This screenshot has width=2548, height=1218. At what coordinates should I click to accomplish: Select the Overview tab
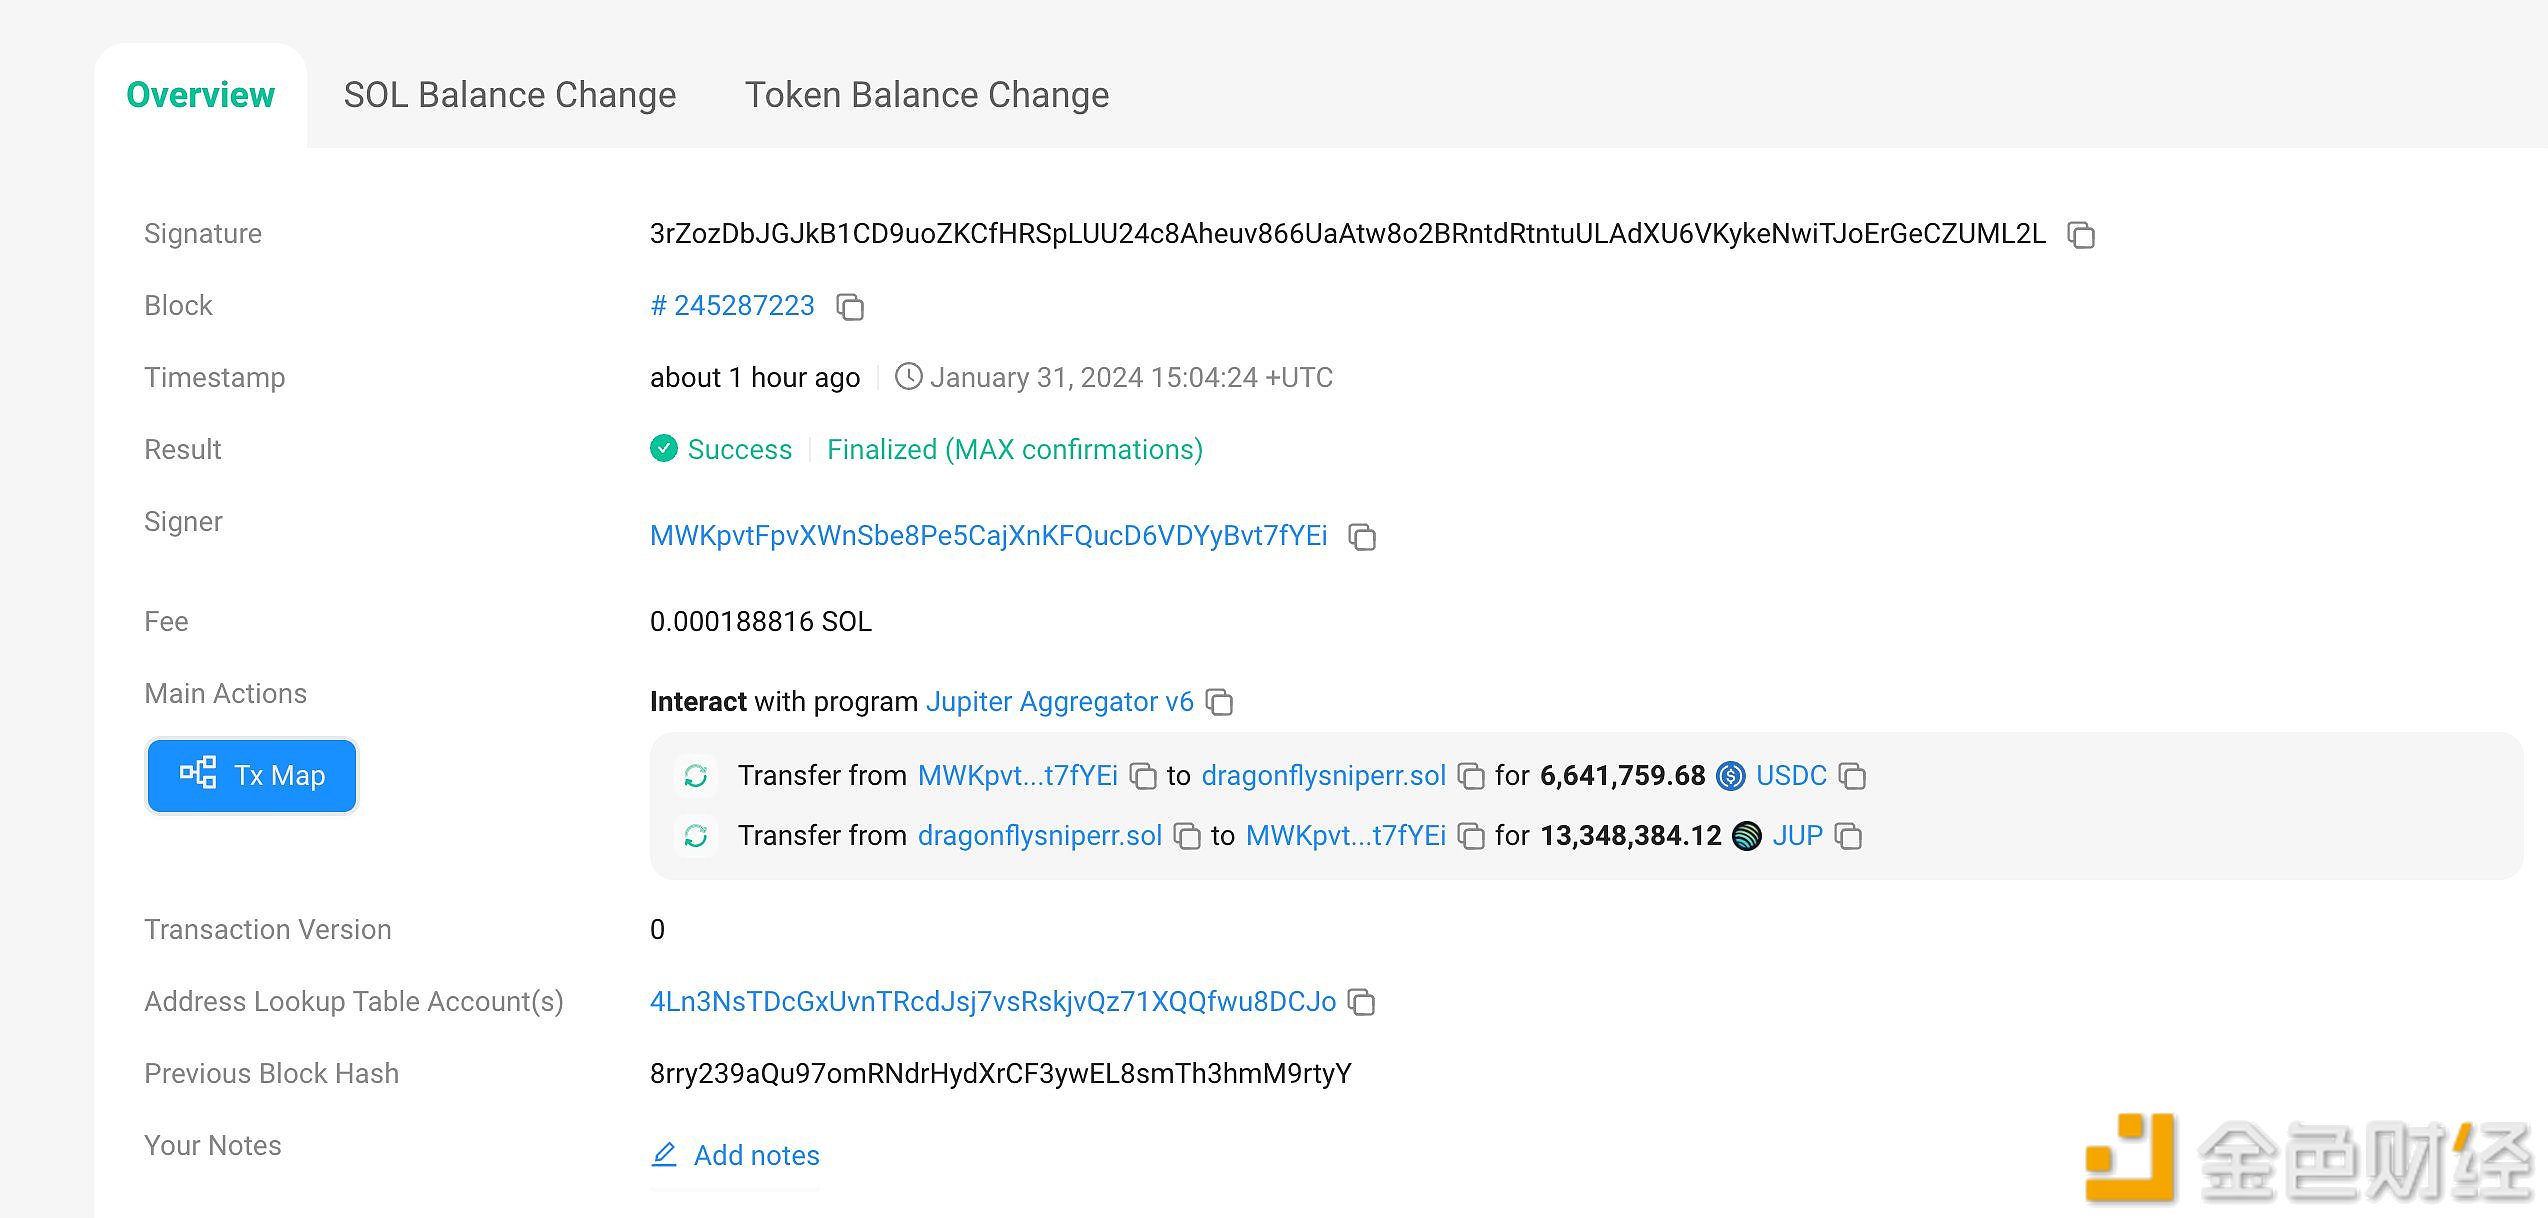pyautogui.click(x=200, y=95)
